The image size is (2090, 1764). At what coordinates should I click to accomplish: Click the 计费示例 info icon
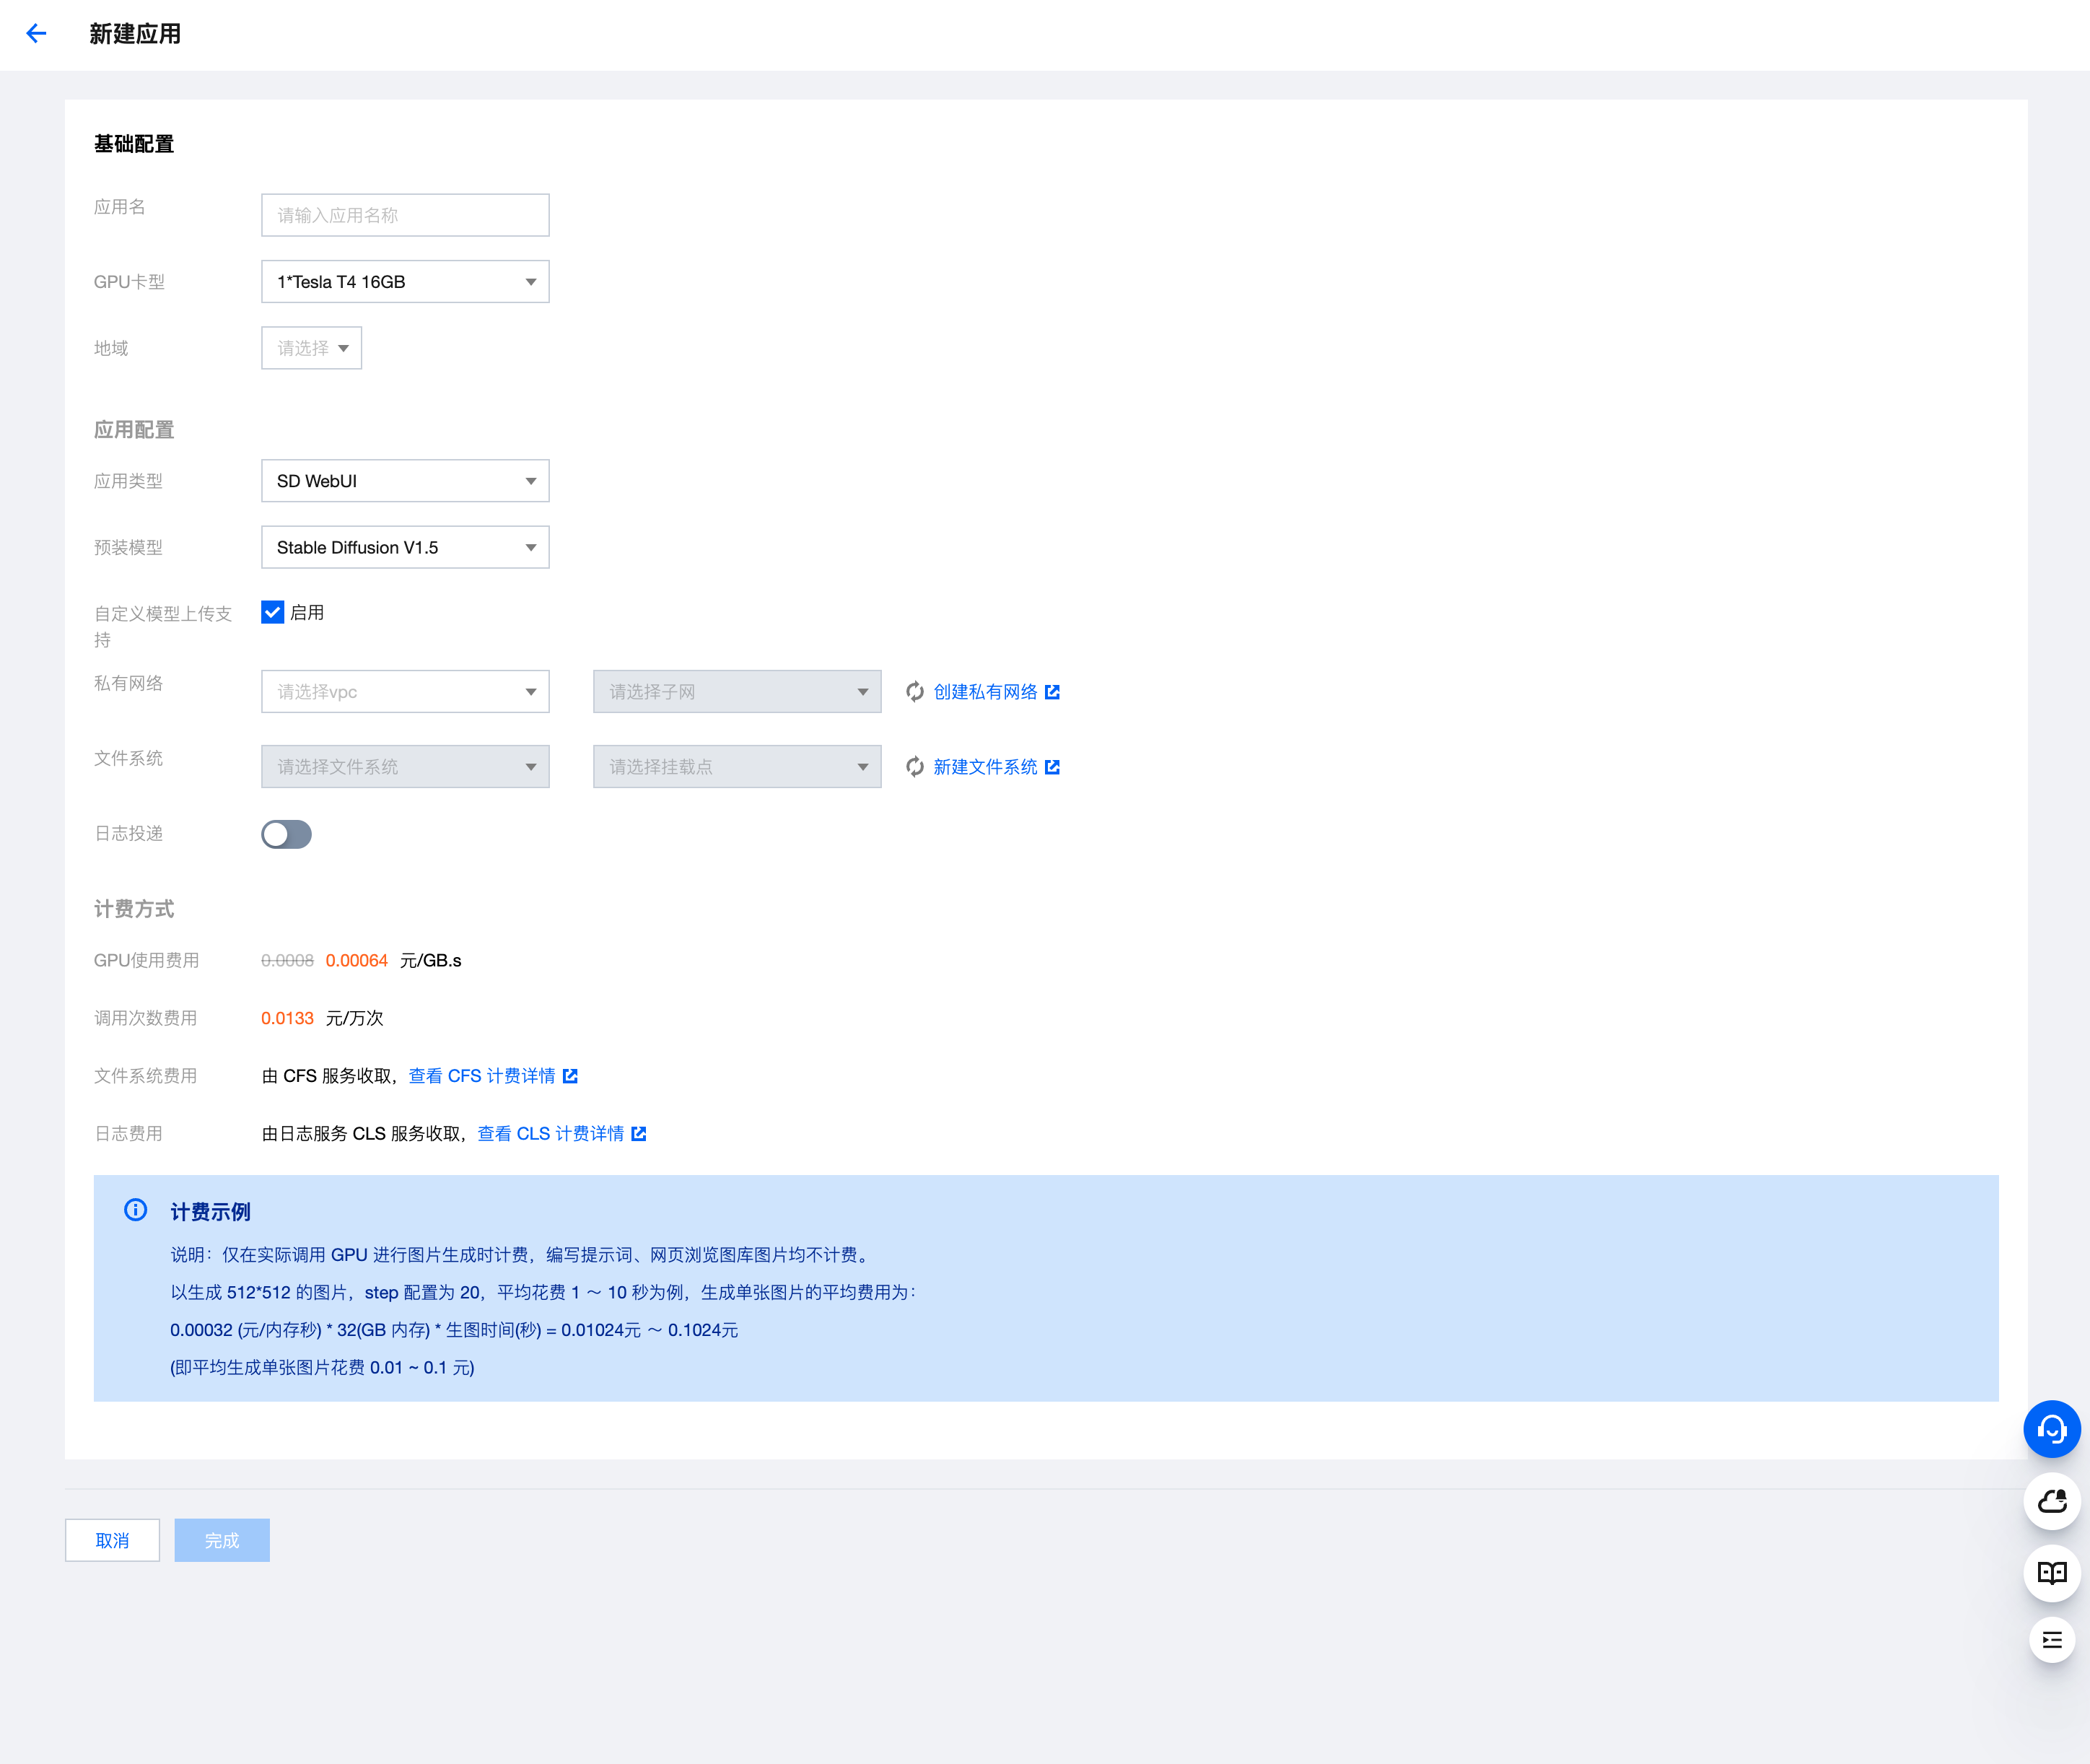tap(136, 1210)
